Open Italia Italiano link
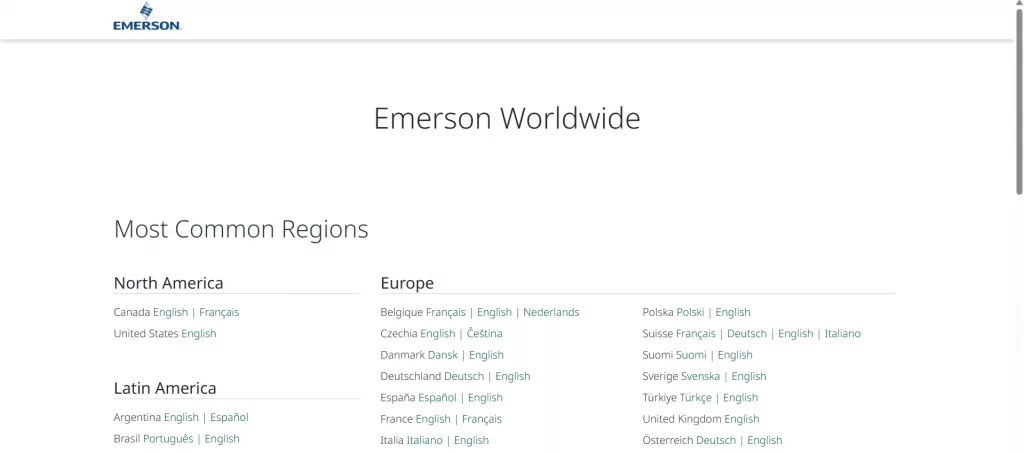Viewport: 1024px width, 453px height. click(424, 441)
